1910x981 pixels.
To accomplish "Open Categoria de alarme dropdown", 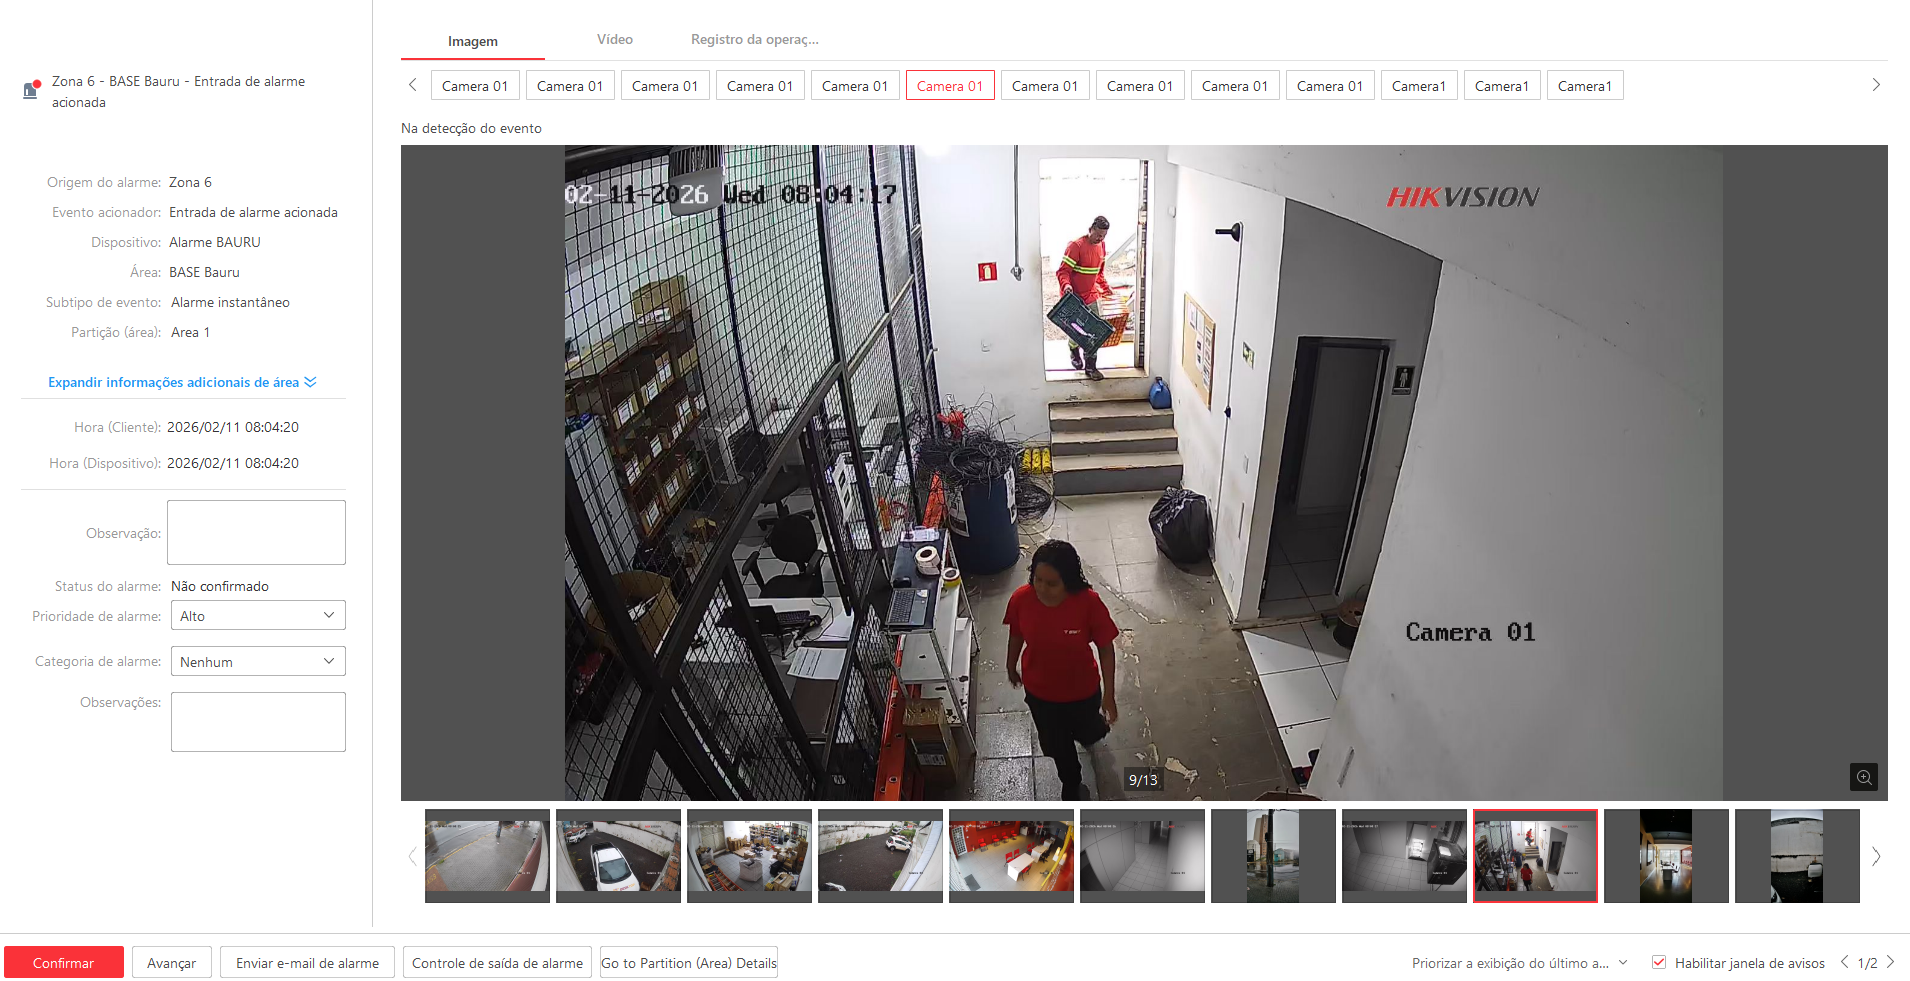I will point(258,661).
